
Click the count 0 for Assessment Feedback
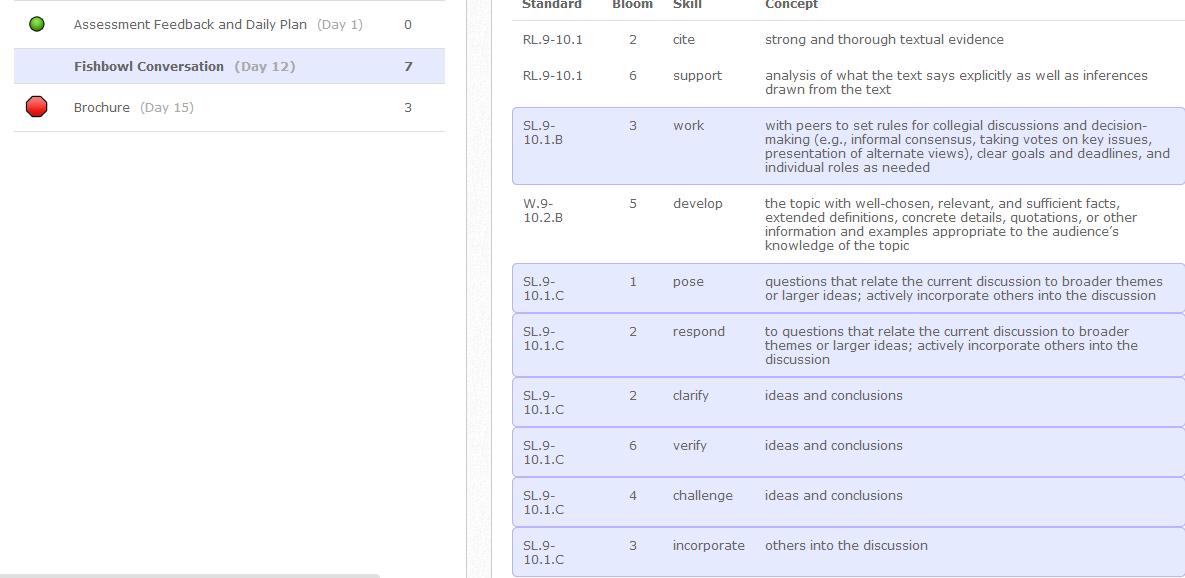pos(408,24)
